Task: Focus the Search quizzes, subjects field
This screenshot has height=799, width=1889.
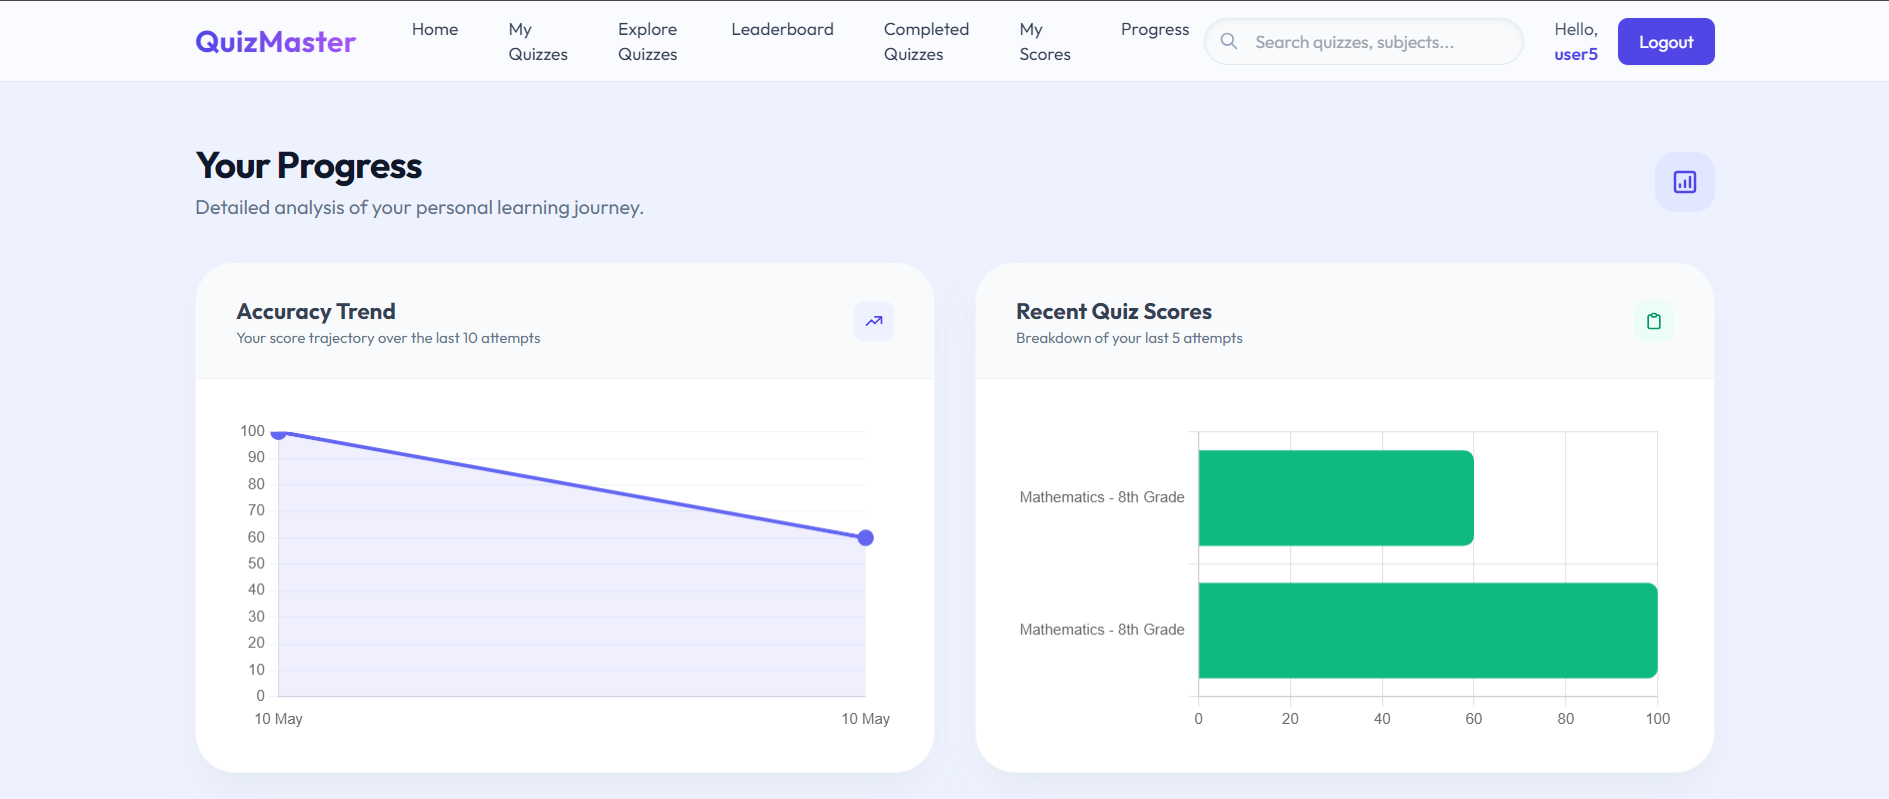Action: [x=1364, y=42]
